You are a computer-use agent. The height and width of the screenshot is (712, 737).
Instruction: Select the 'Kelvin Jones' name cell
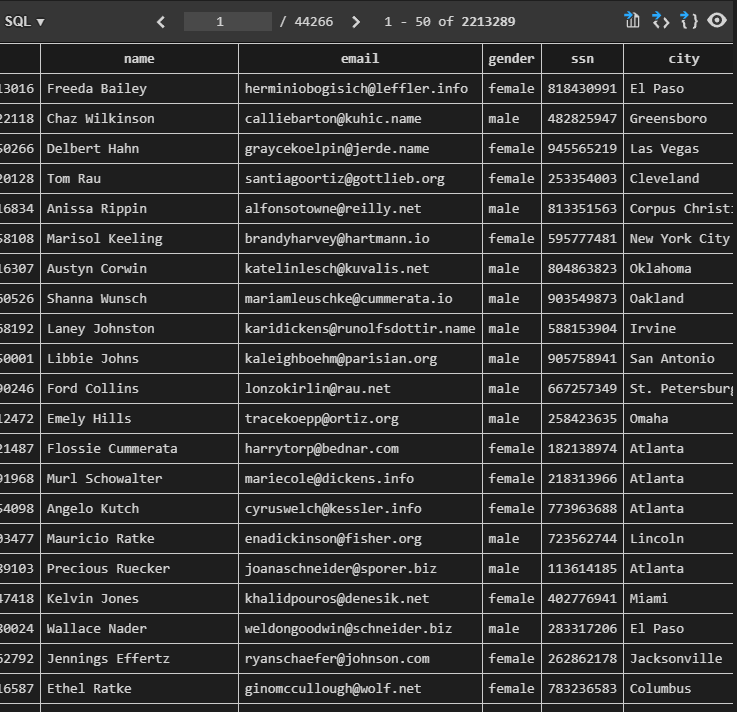click(x=139, y=599)
